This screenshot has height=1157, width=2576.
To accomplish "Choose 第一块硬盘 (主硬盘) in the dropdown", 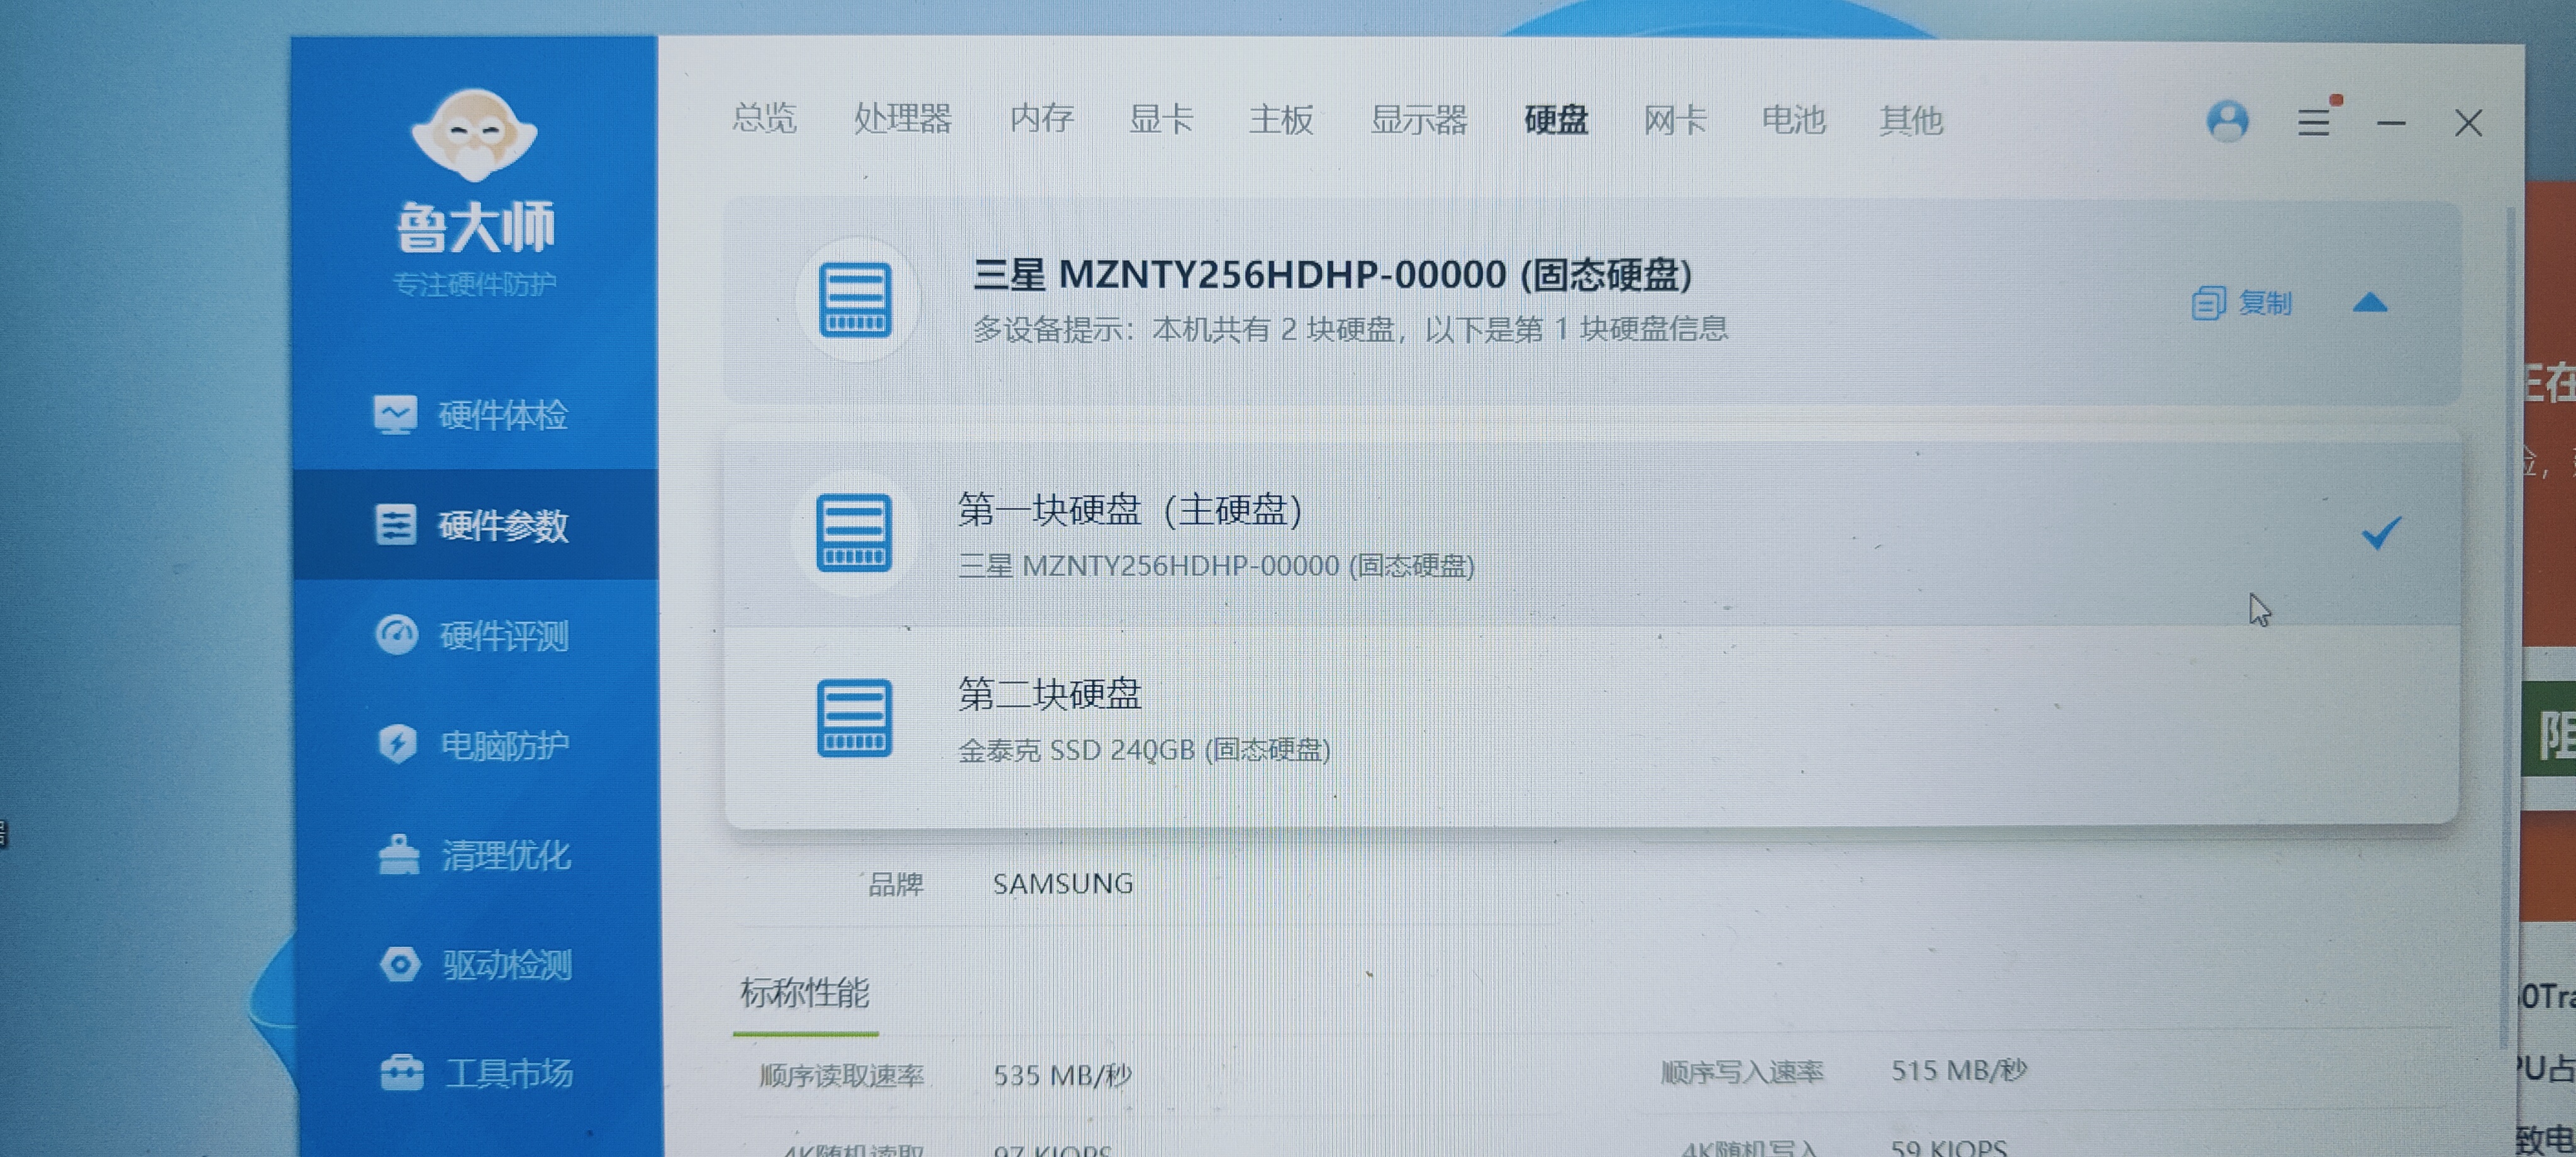I will pyautogui.click(x=1591, y=534).
